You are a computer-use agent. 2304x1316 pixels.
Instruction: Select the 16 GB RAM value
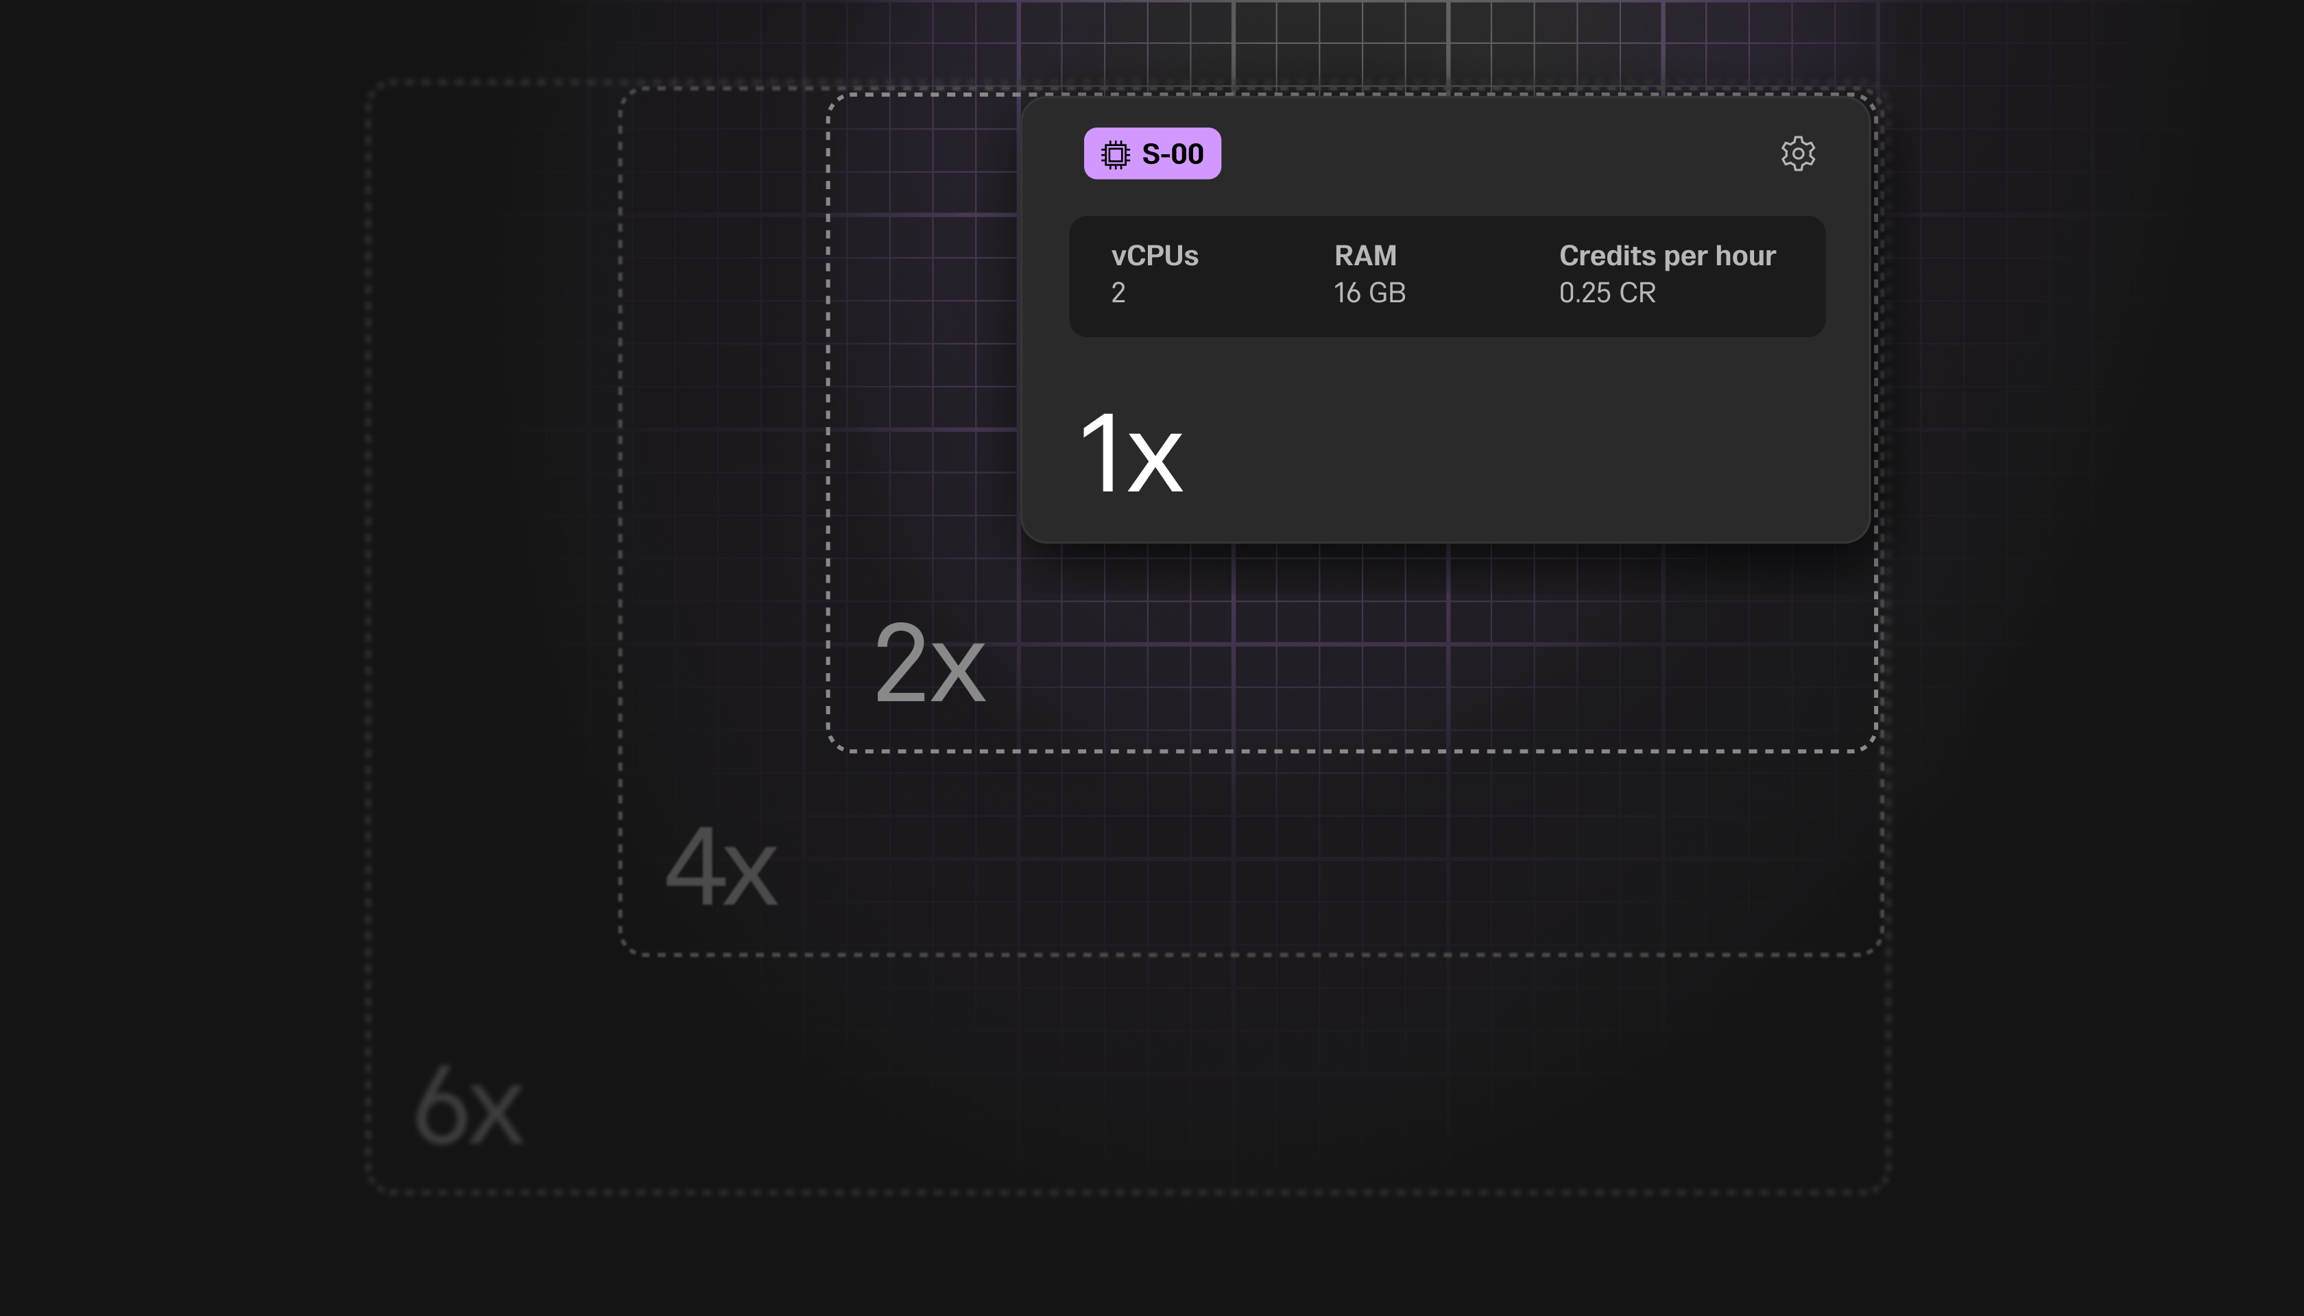click(x=1369, y=293)
